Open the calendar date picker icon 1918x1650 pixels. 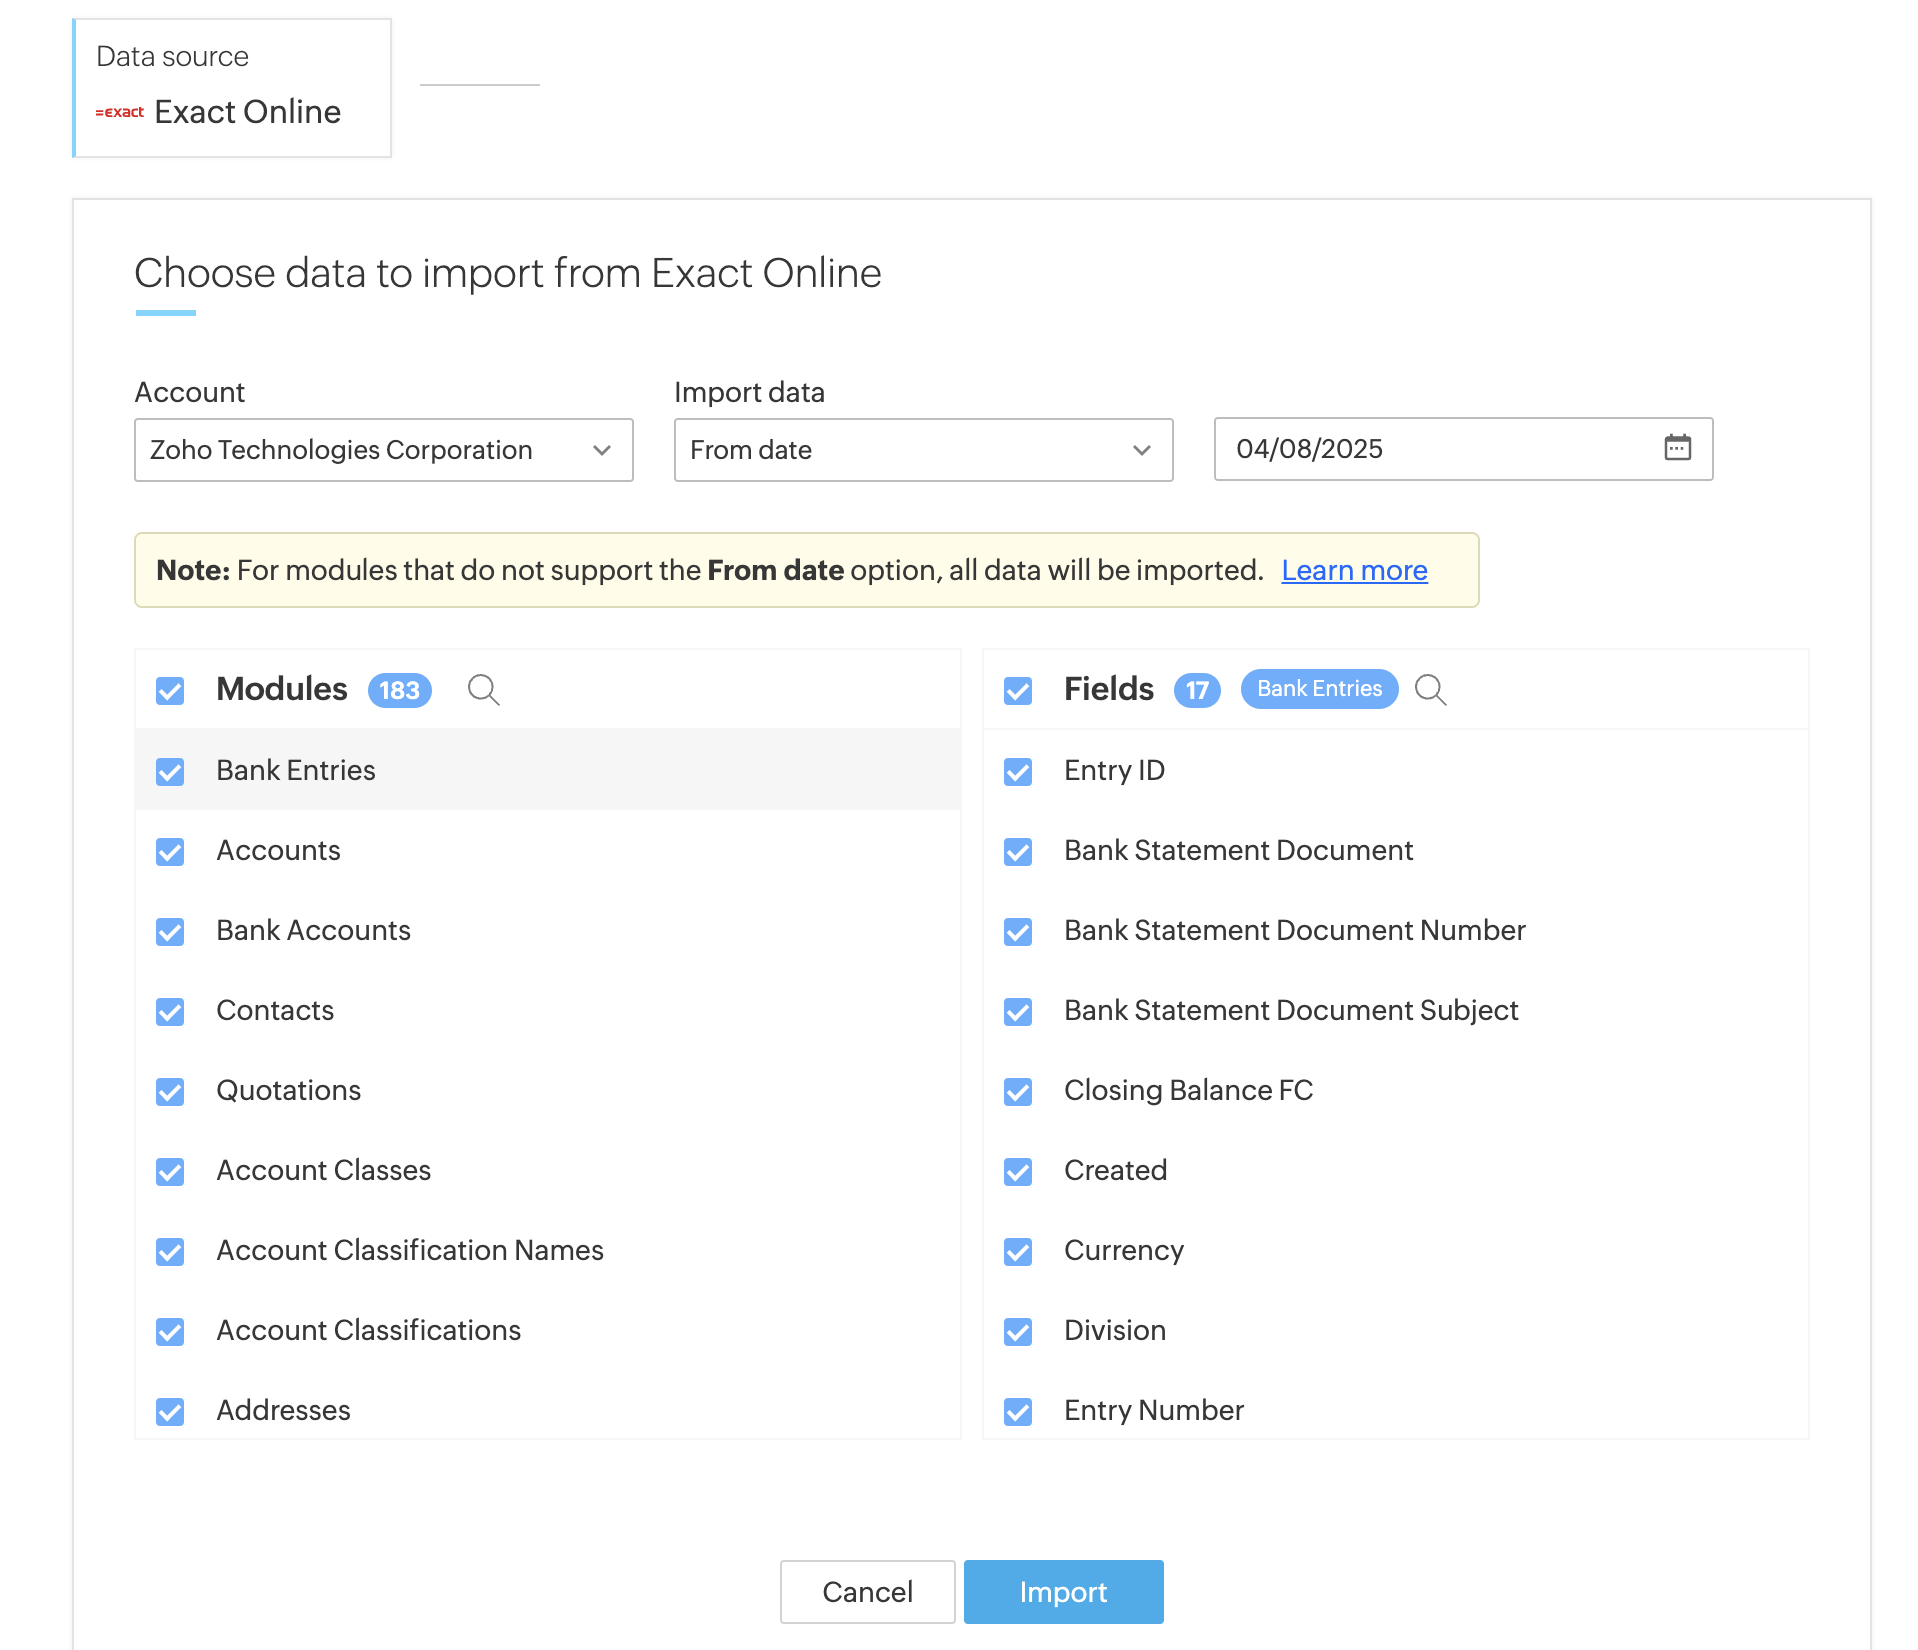tap(1677, 448)
